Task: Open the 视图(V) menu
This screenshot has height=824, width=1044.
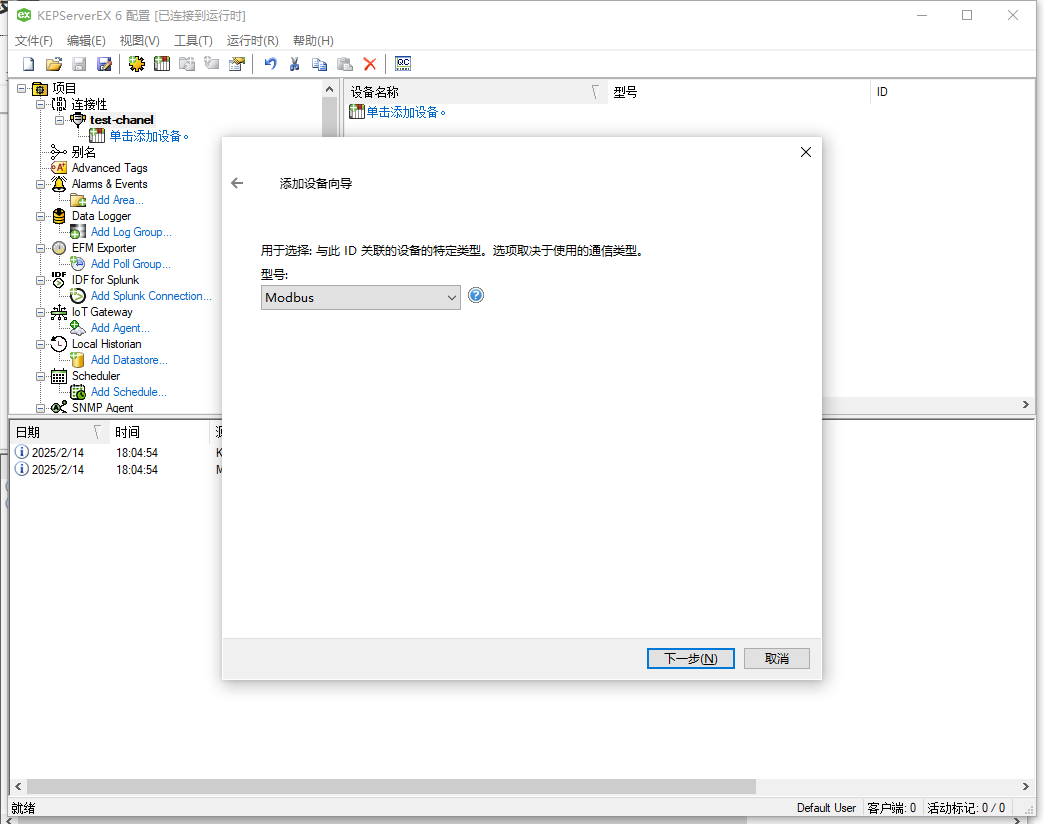Action: pos(140,41)
